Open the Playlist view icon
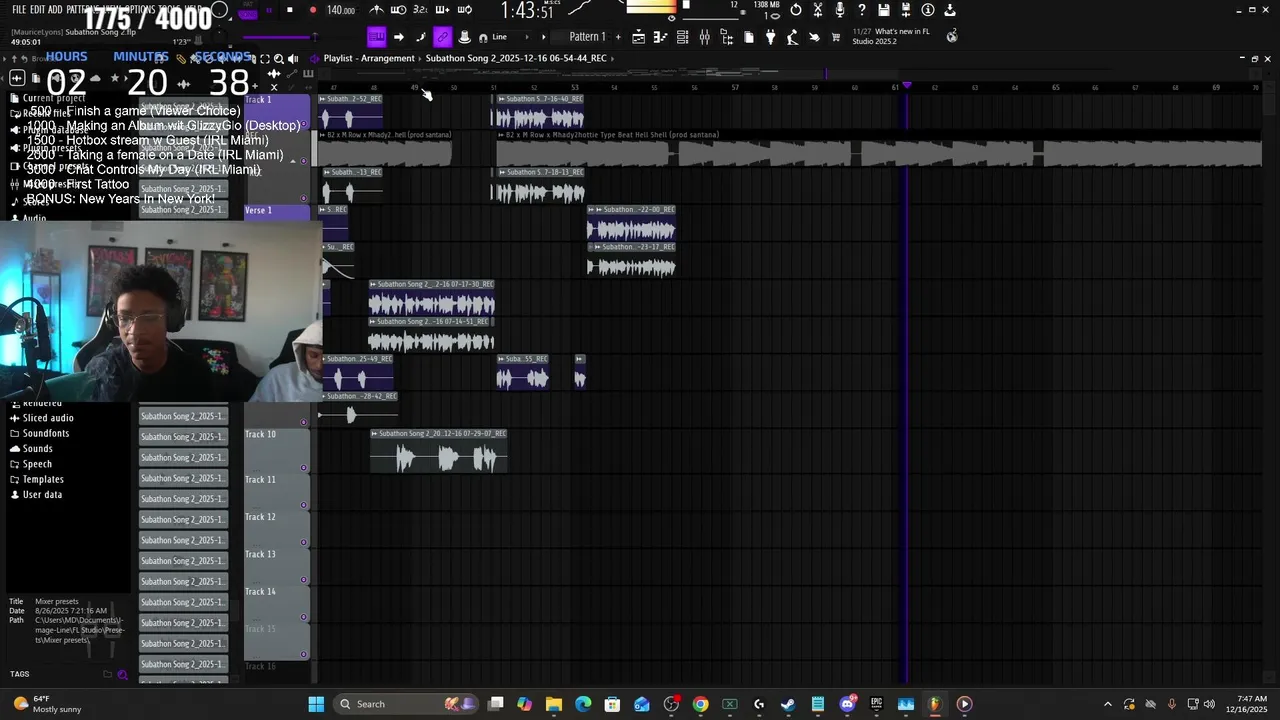The width and height of the screenshot is (1280, 720). (638, 37)
